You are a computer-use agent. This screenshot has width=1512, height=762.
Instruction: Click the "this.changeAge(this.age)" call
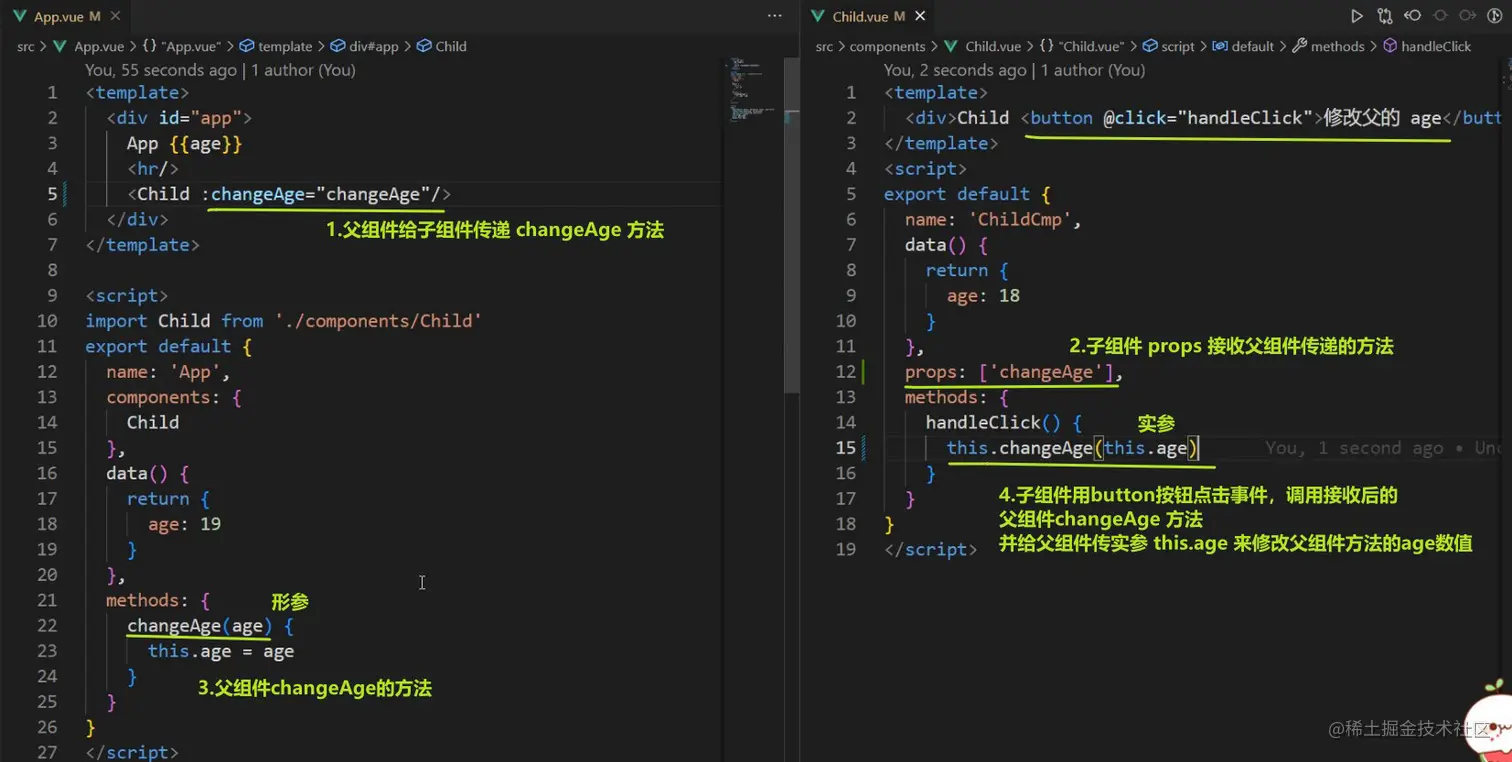point(1072,448)
